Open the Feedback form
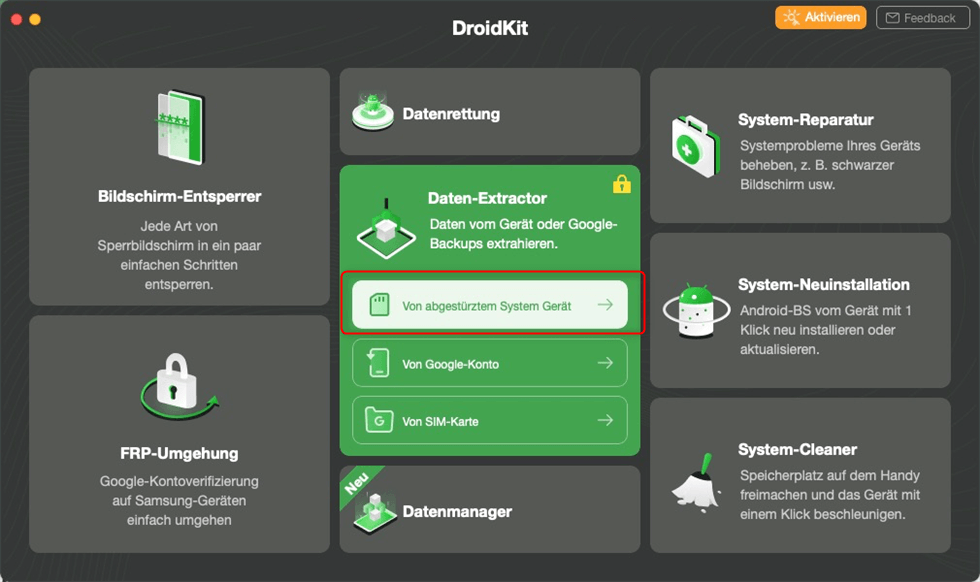This screenshot has width=980, height=582. click(922, 18)
